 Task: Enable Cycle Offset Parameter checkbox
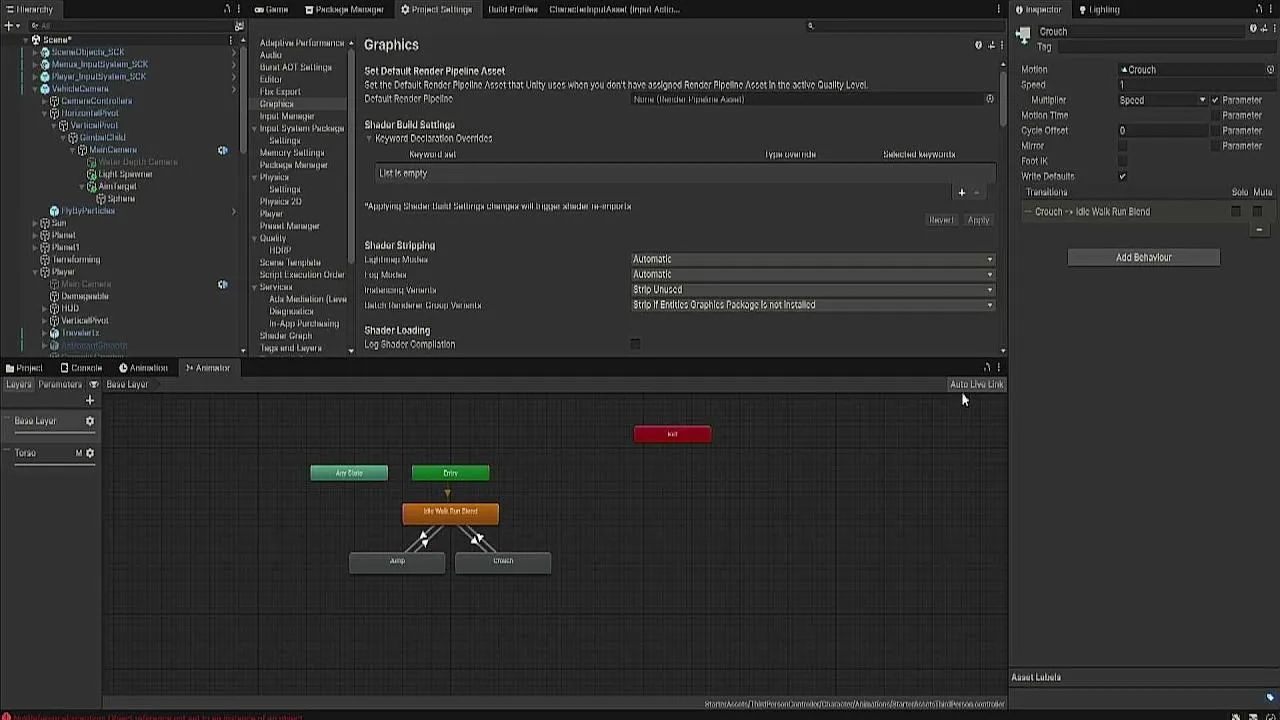pyautogui.click(x=1215, y=130)
